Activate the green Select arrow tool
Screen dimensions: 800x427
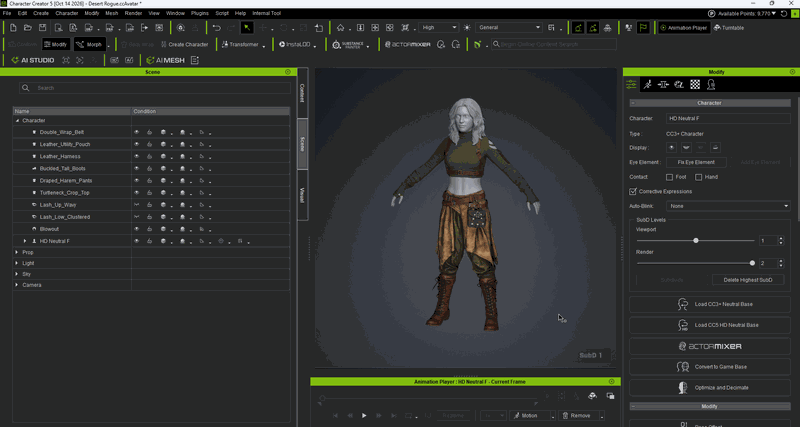pos(247,28)
